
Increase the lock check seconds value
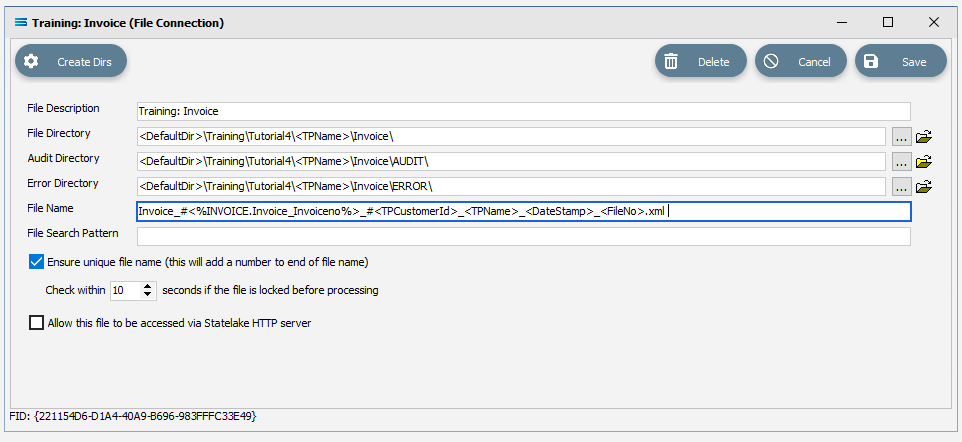[148, 287]
